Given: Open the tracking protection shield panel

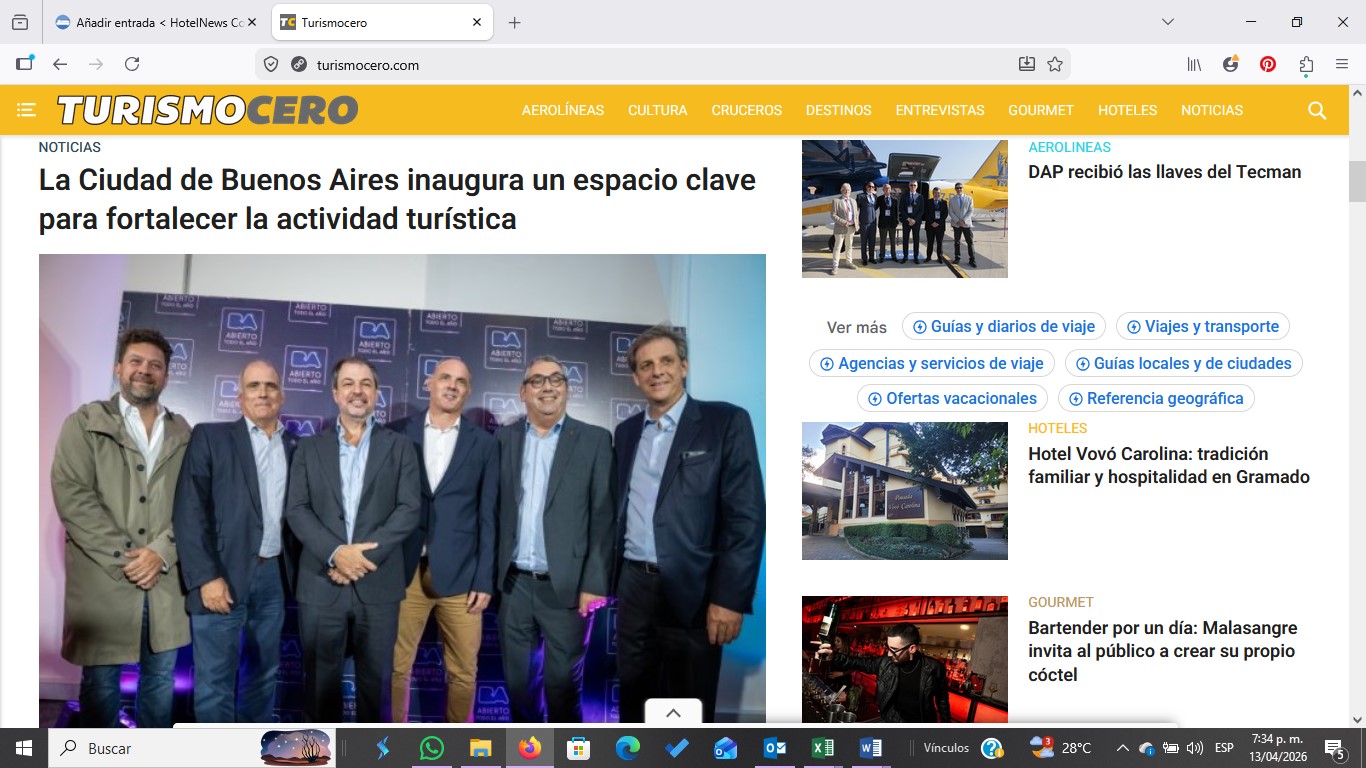Looking at the screenshot, I should click(x=271, y=63).
